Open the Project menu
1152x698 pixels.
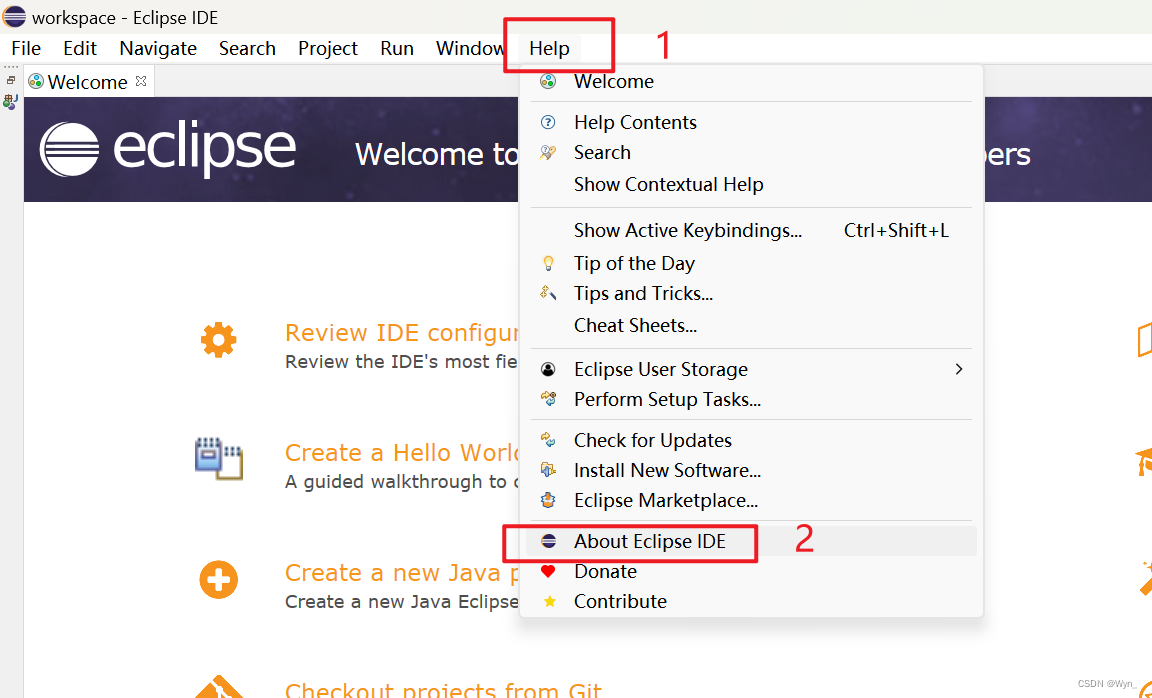click(328, 48)
